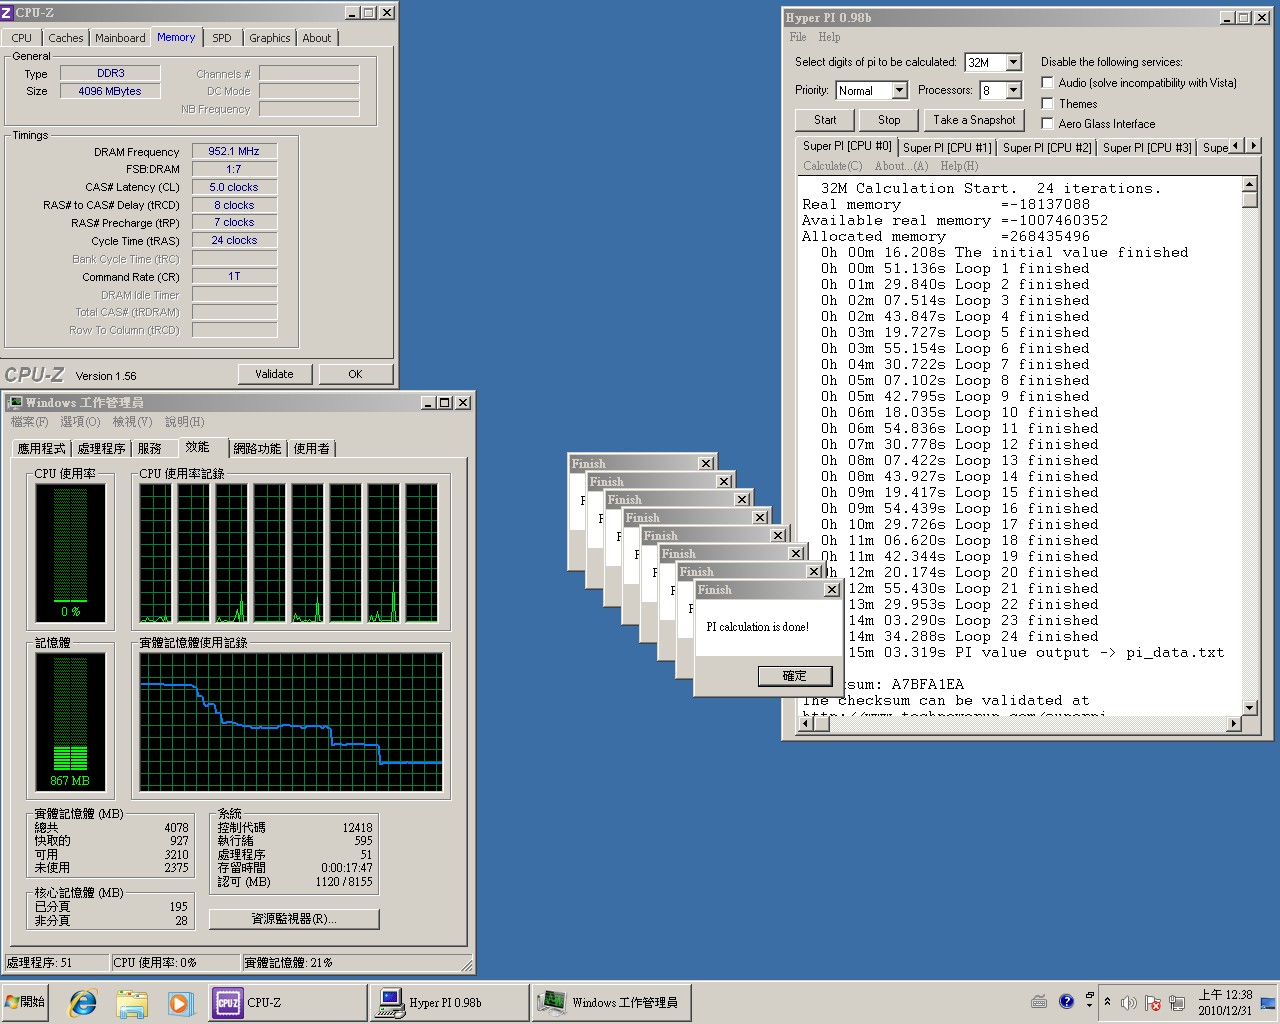Toggle the Aero Glass Interface checkbox

[1048, 123]
